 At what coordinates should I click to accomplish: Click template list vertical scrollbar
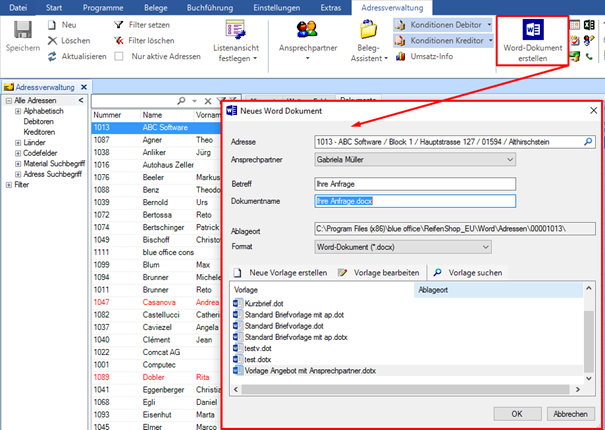(589, 341)
